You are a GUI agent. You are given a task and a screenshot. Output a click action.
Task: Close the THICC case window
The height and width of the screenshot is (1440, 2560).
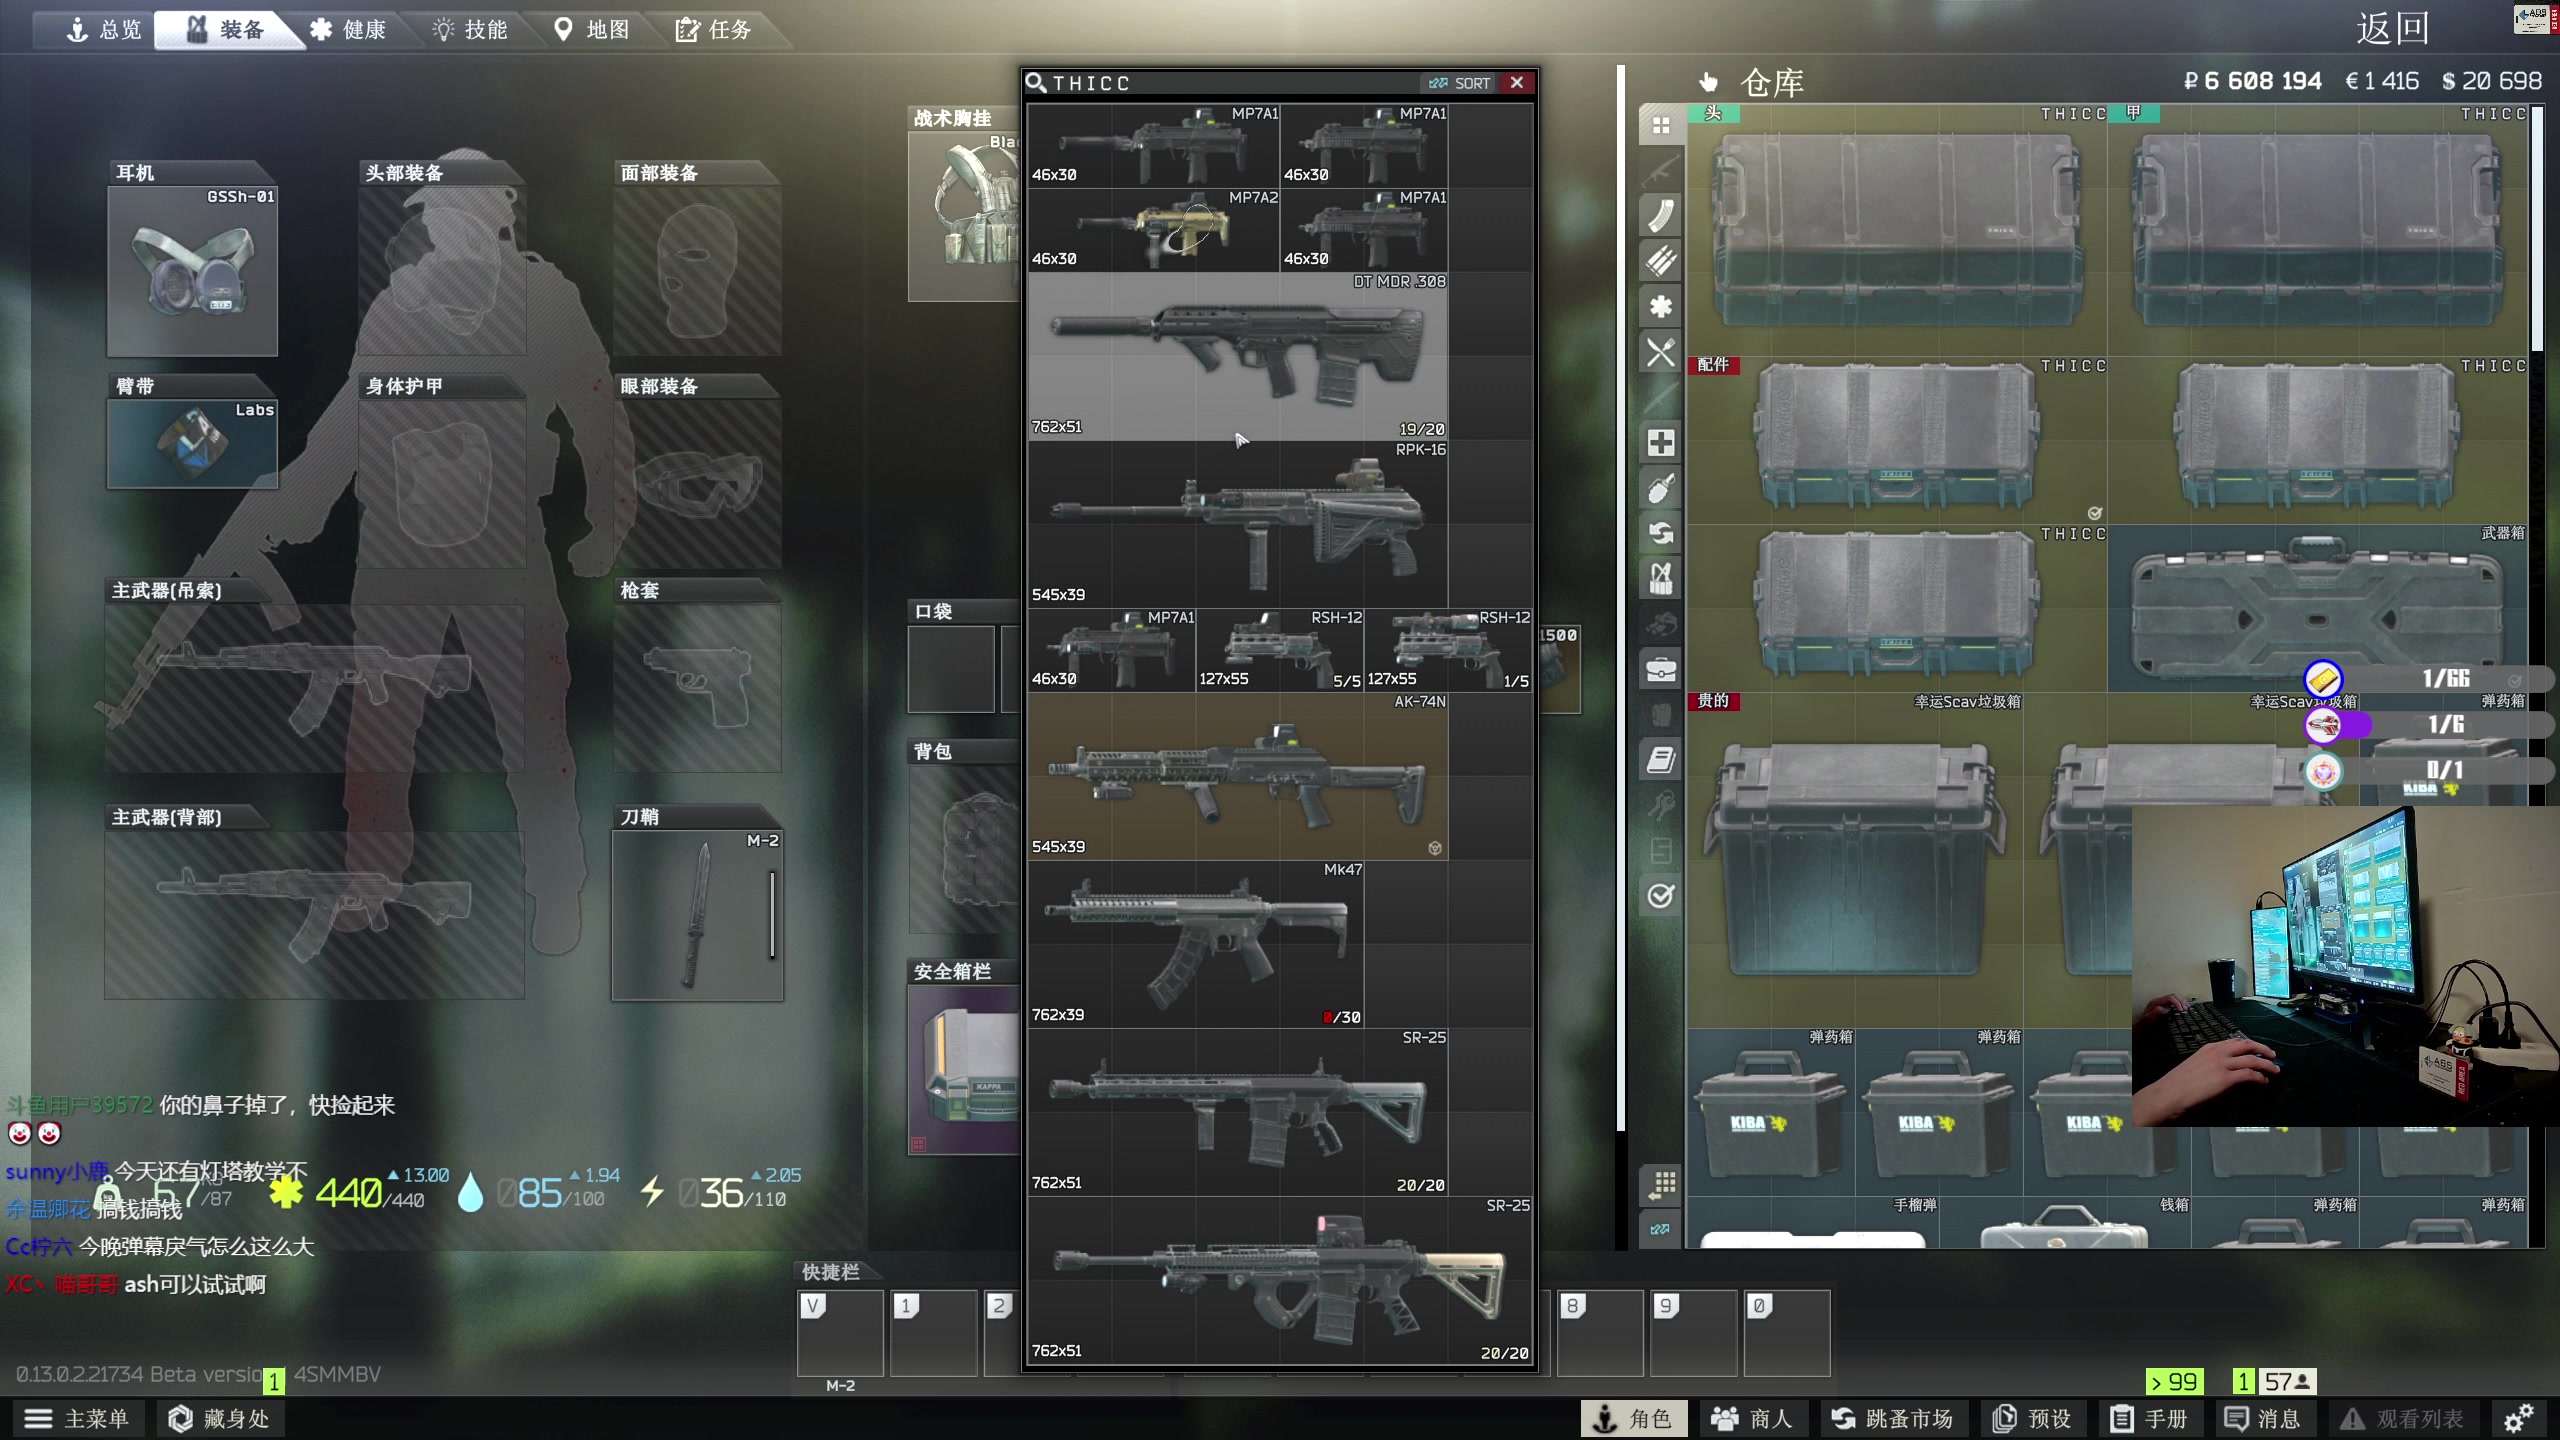pos(1517,83)
